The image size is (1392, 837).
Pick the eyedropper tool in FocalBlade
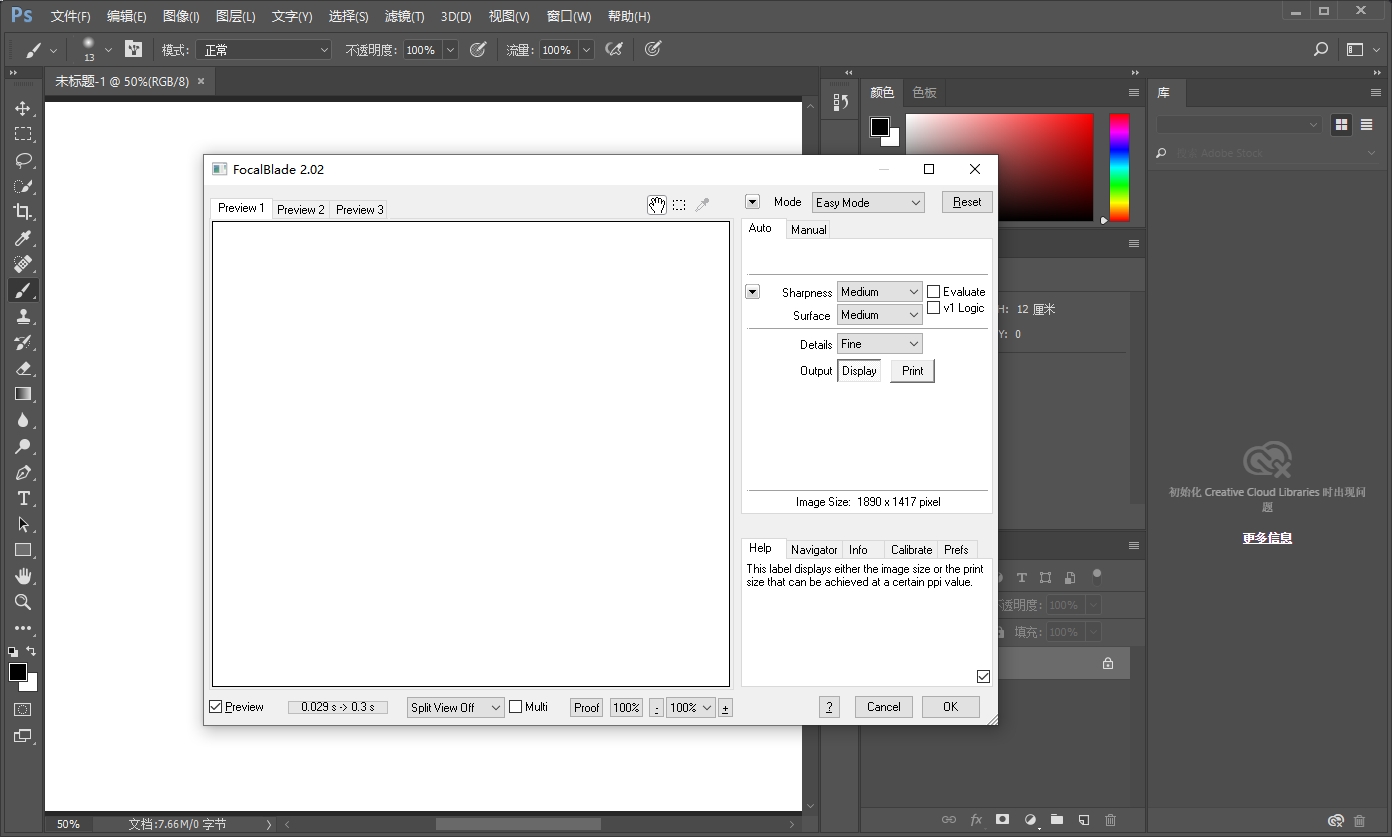click(702, 205)
